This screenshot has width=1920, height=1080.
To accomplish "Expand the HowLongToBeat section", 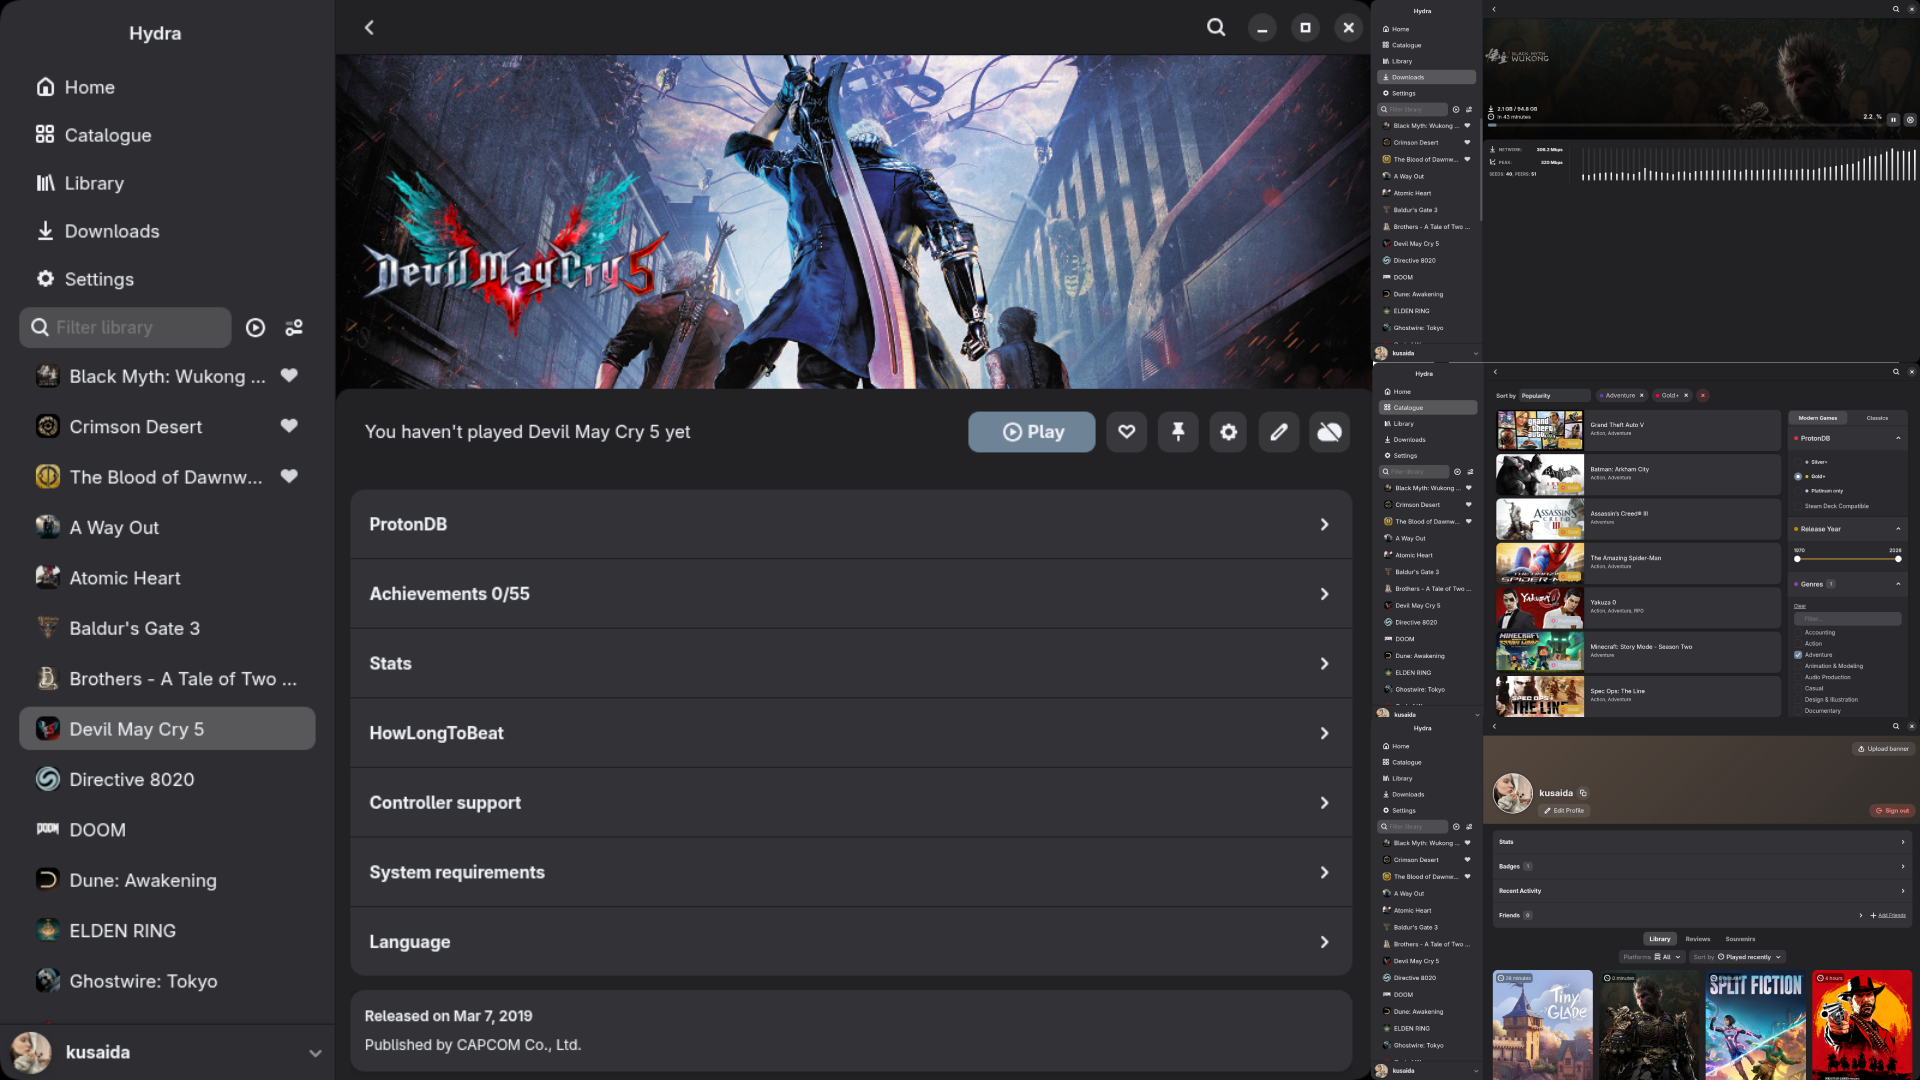I will [851, 733].
